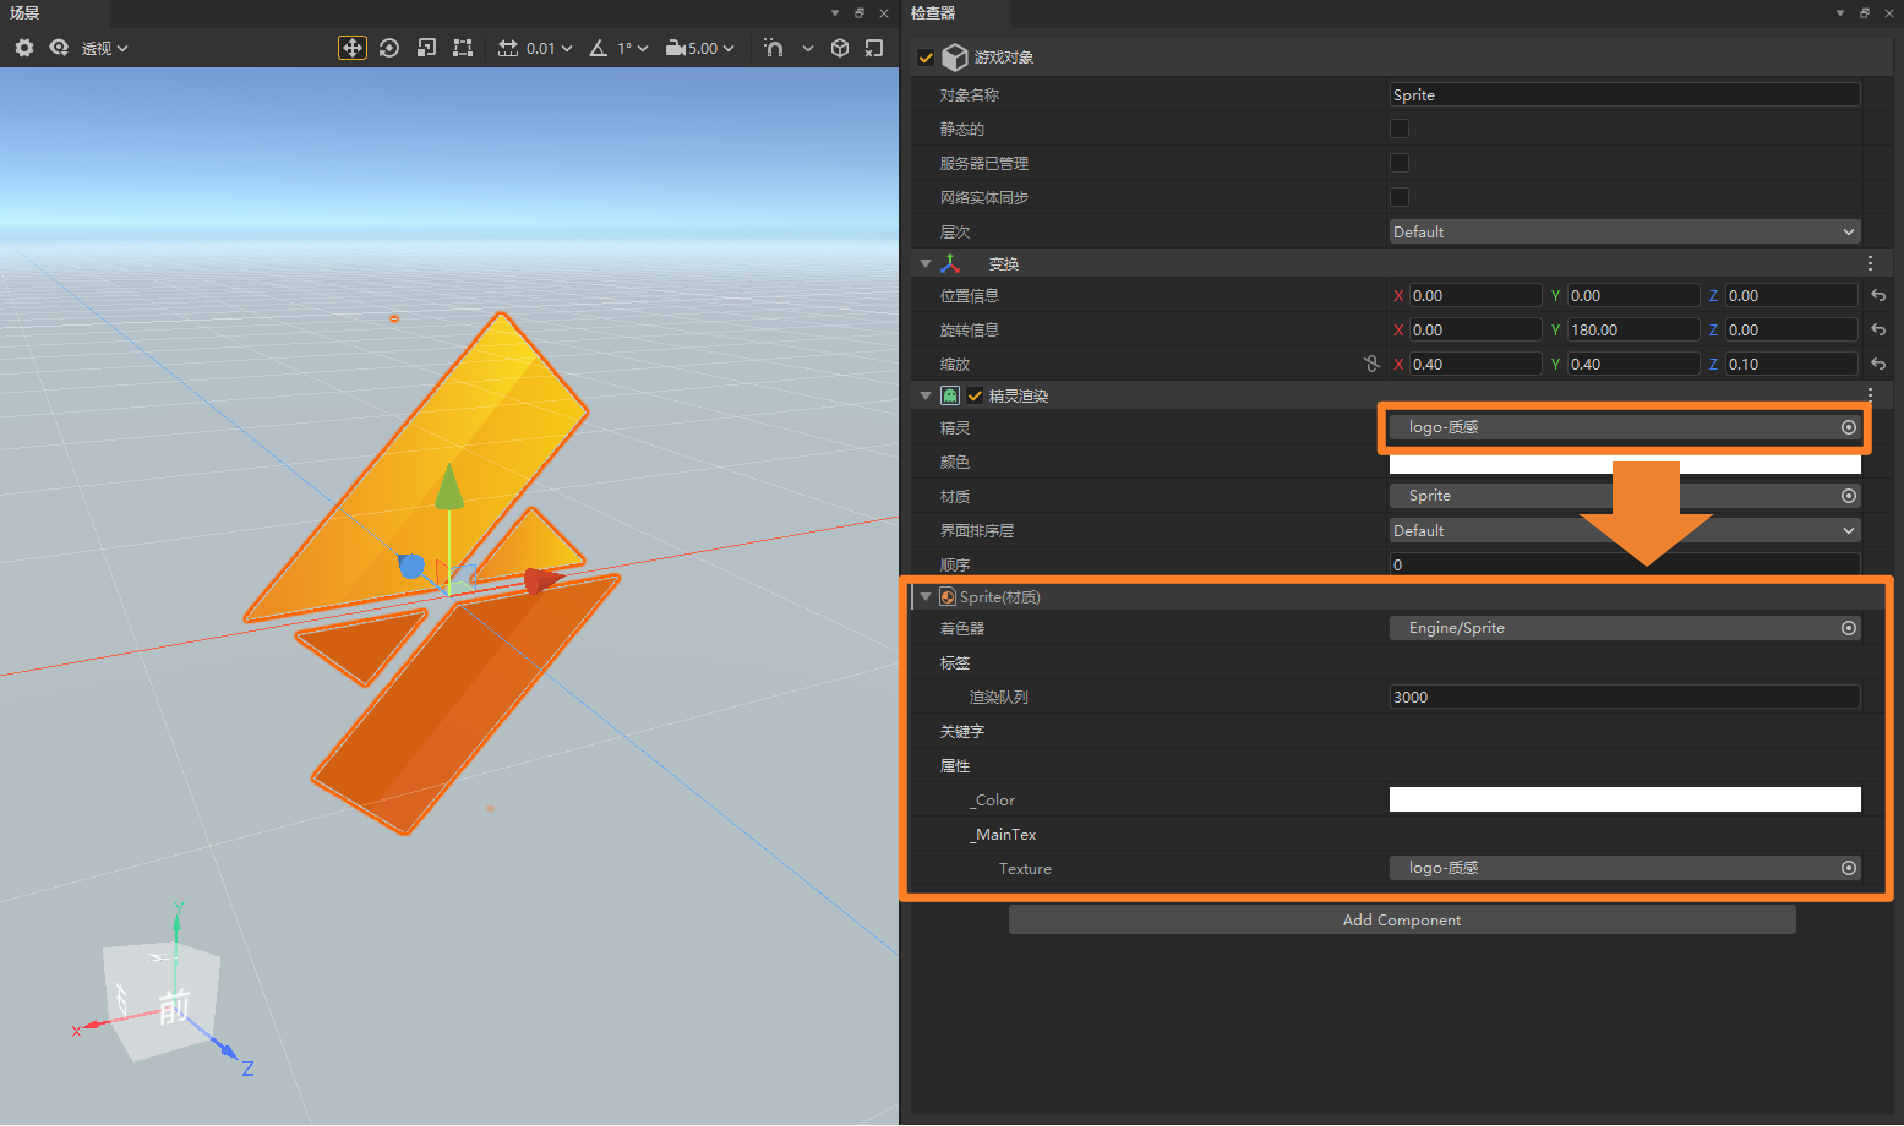Select the Scale tool
The image size is (1904, 1126).
pyautogui.click(x=426, y=47)
